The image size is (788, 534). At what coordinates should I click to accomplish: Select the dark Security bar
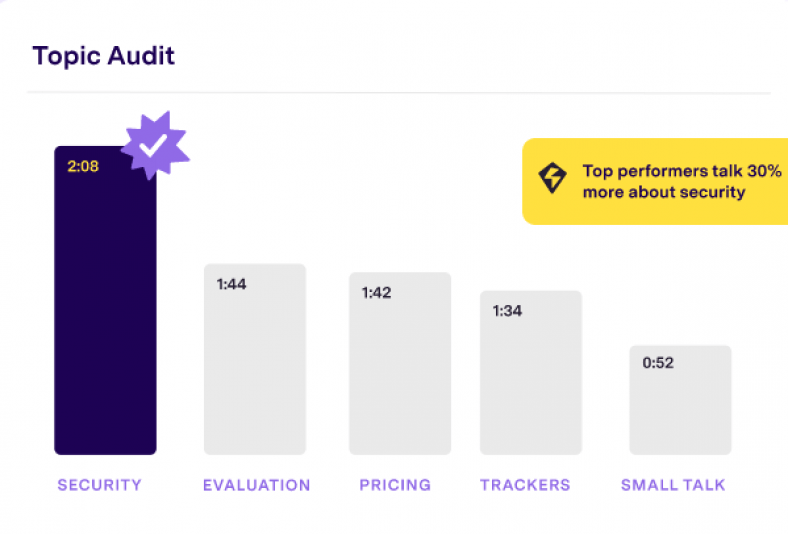105,320
